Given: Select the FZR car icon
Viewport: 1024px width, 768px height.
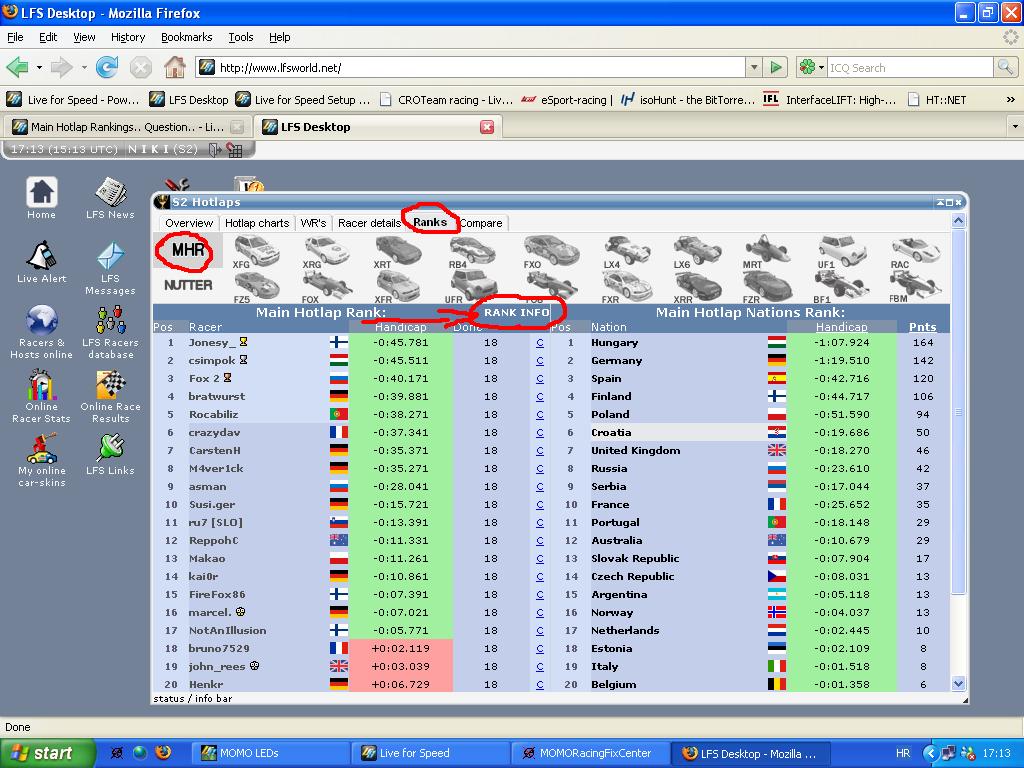Looking at the screenshot, I should tap(767, 287).
